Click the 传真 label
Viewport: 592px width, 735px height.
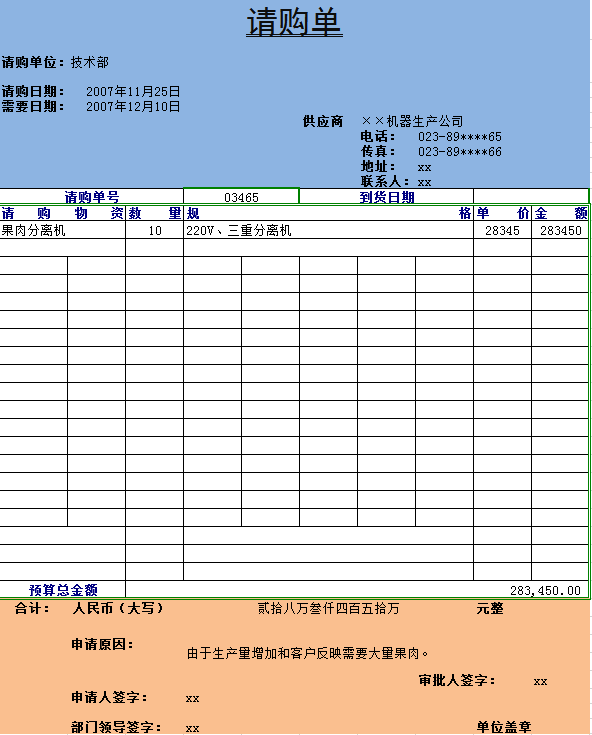(378, 151)
